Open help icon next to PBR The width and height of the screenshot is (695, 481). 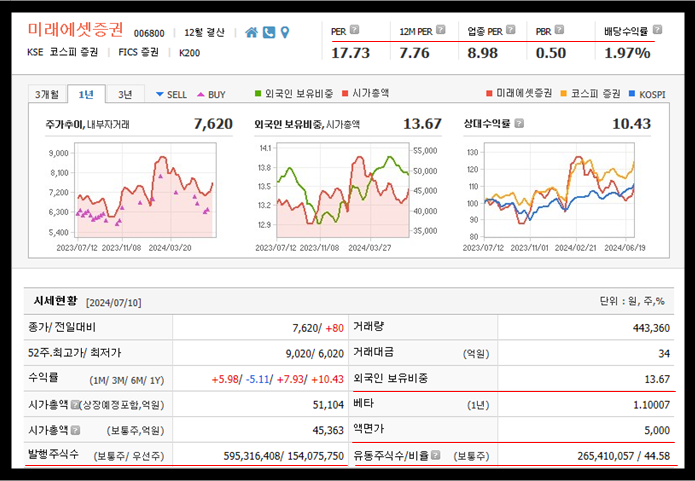coord(559,30)
